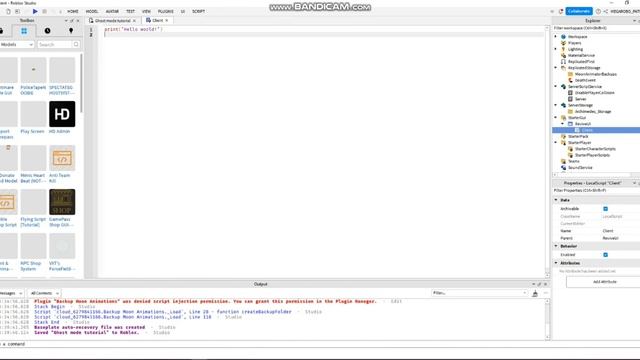Viewport: 640px width, 360px height.
Task: Open the HOME ribbon tab
Action: coord(73,11)
